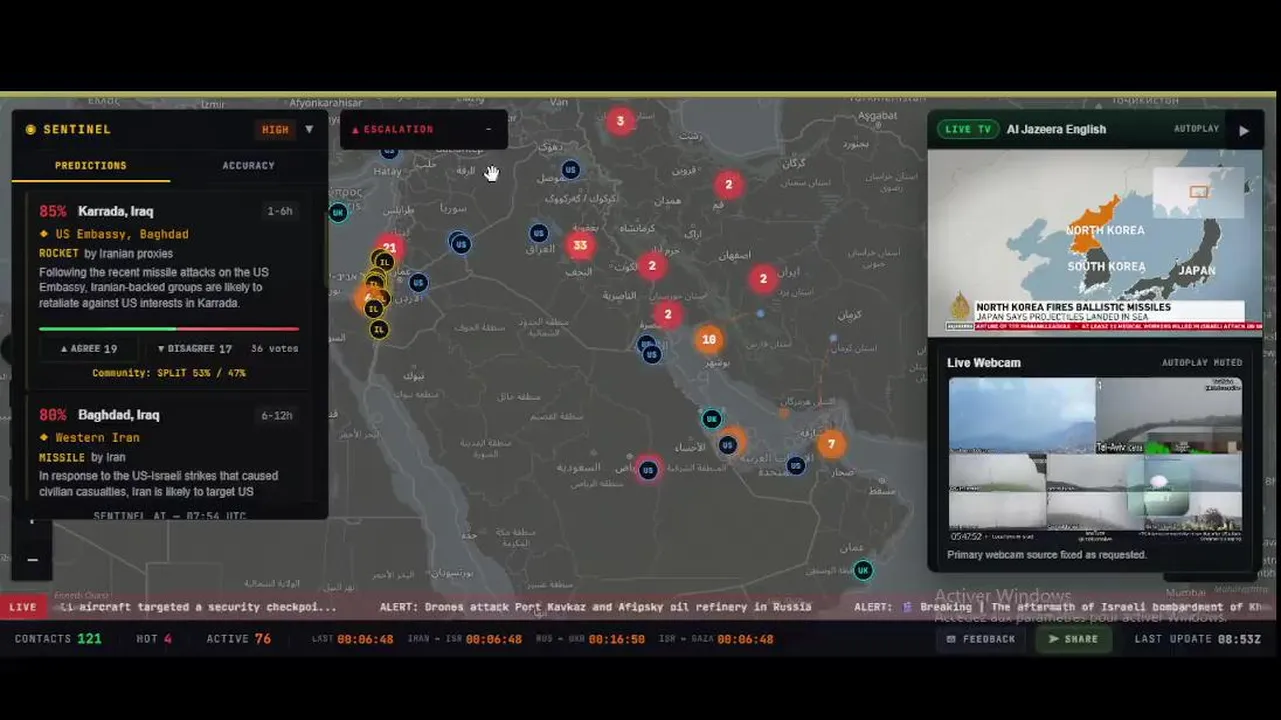Click the ISR - GAZA timer

[x=716, y=639]
